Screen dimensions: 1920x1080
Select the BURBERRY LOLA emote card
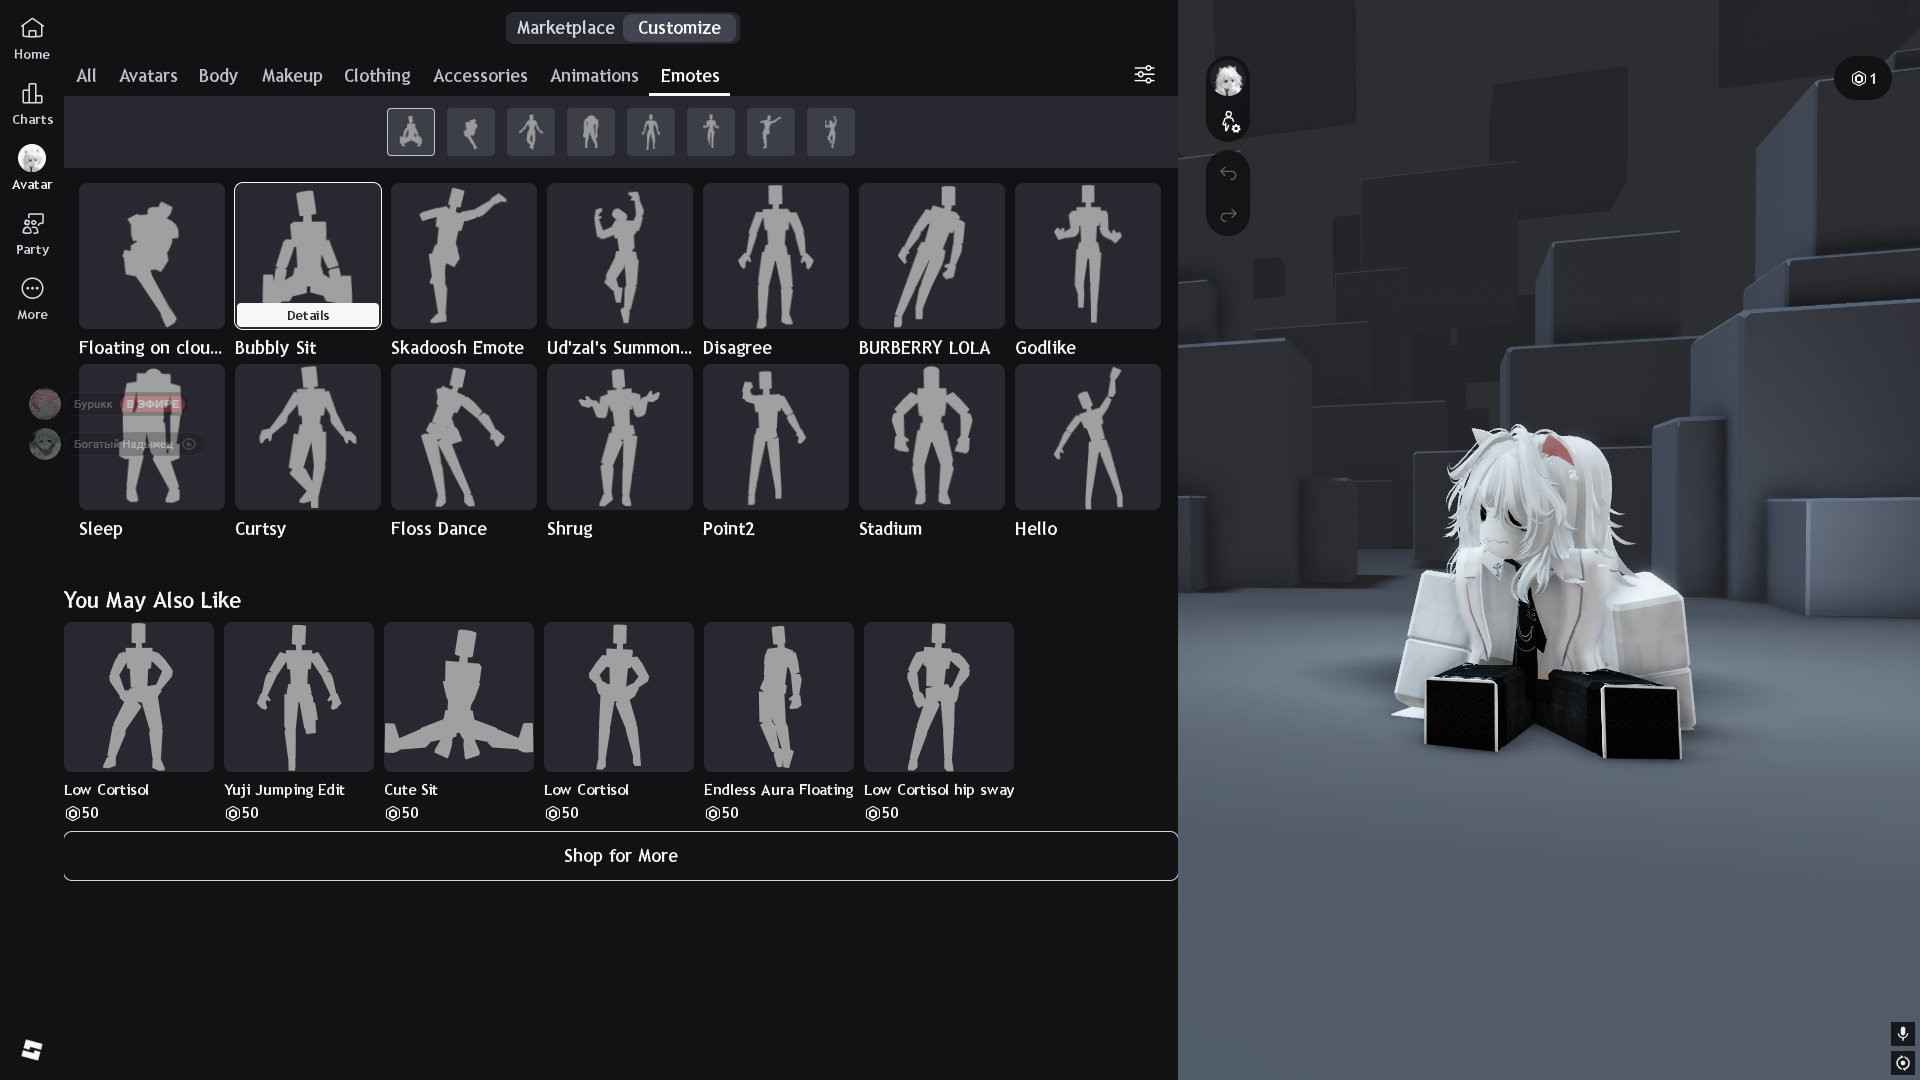point(932,256)
